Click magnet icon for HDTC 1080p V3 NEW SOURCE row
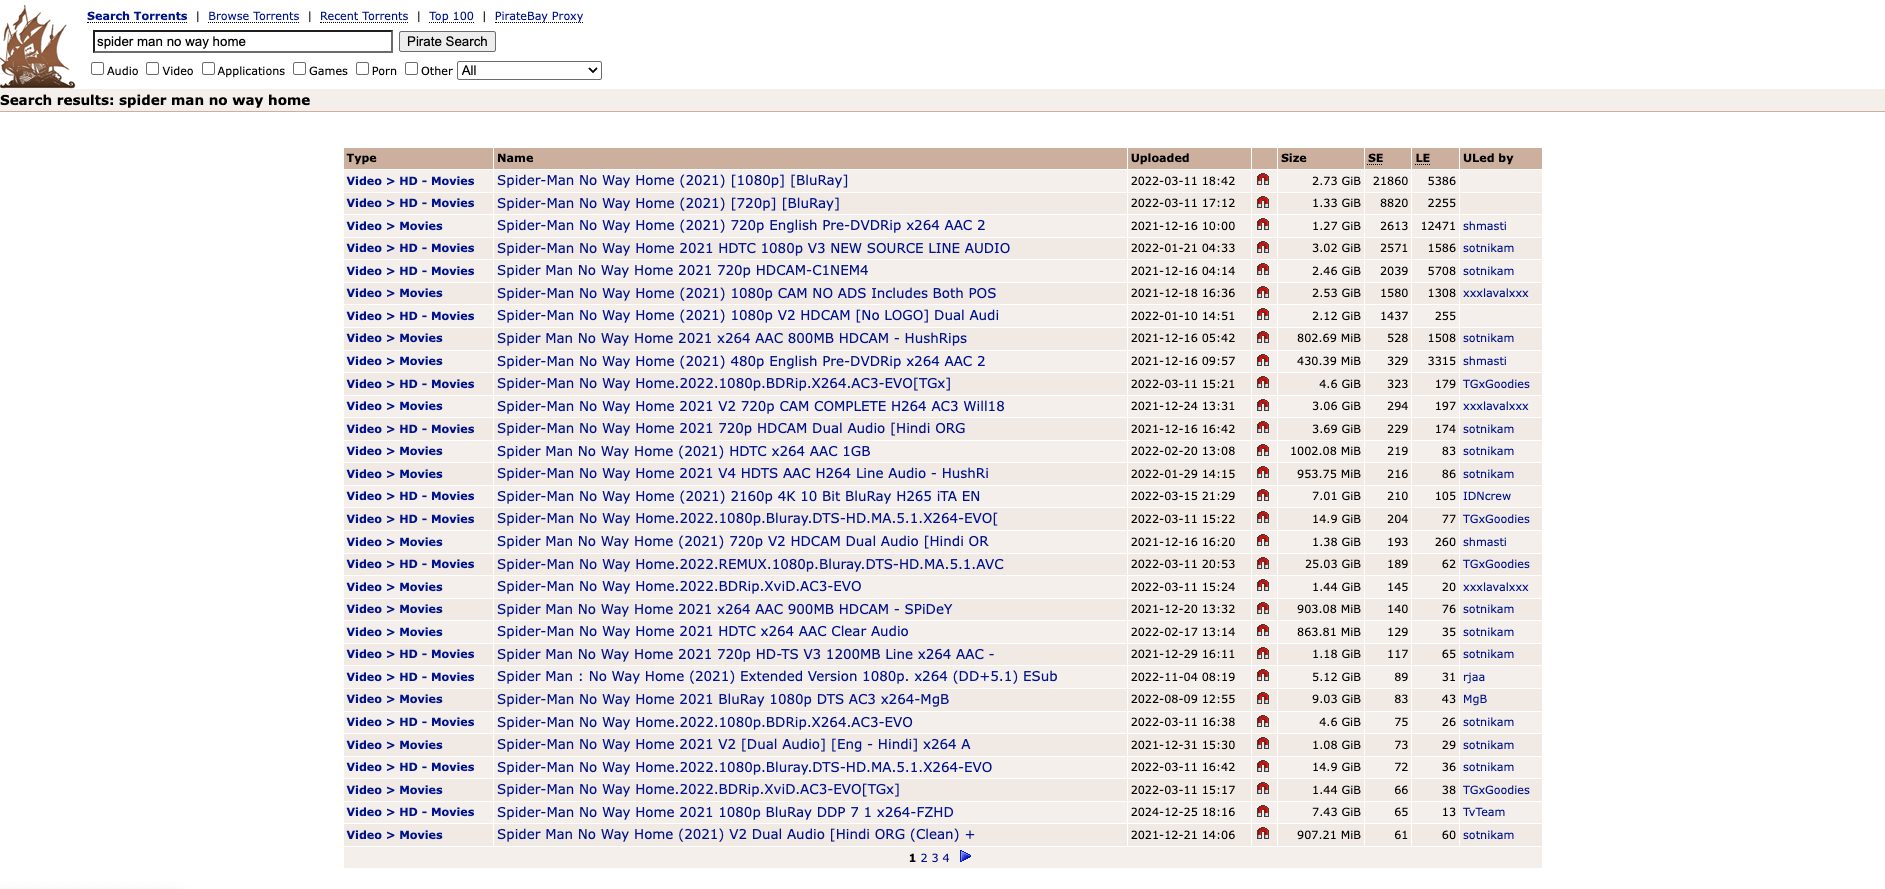This screenshot has height=889, width=1885. (1263, 248)
